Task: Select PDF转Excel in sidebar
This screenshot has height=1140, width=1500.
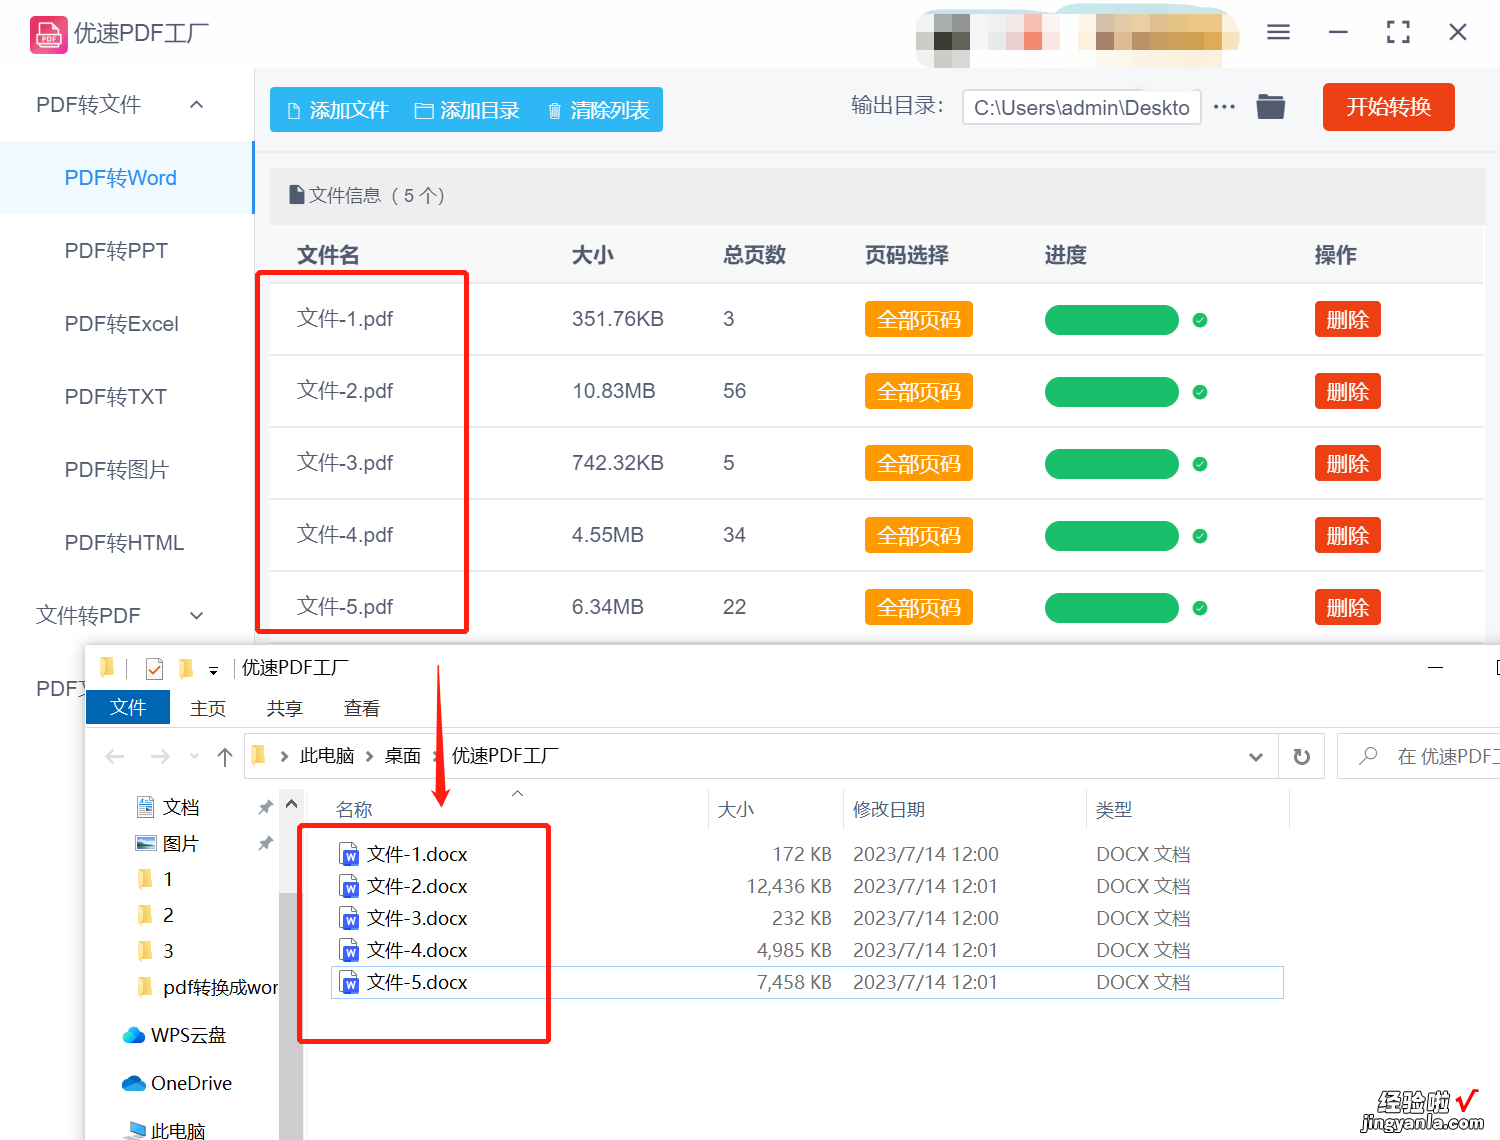Action: click(x=122, y=324)
